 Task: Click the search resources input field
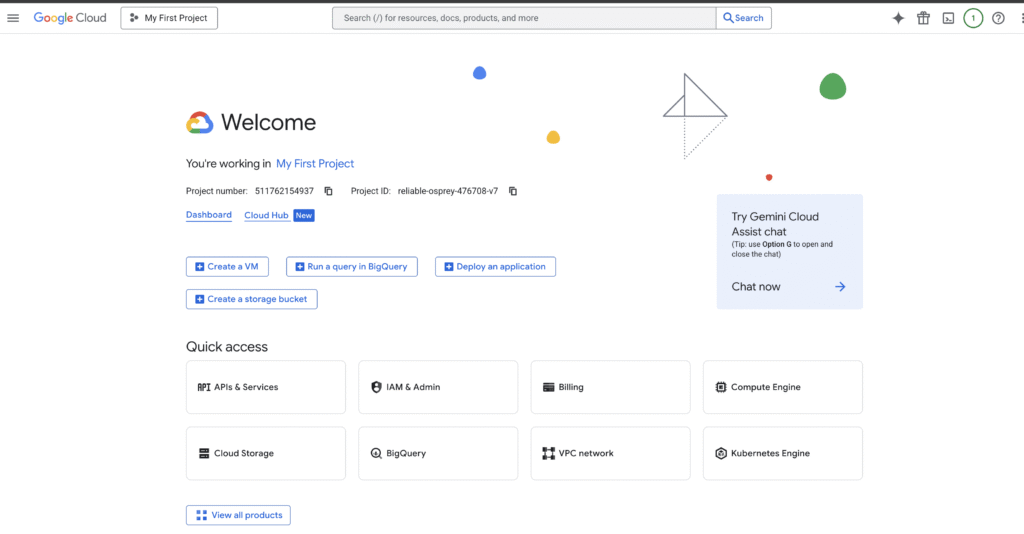coord(525,18)
